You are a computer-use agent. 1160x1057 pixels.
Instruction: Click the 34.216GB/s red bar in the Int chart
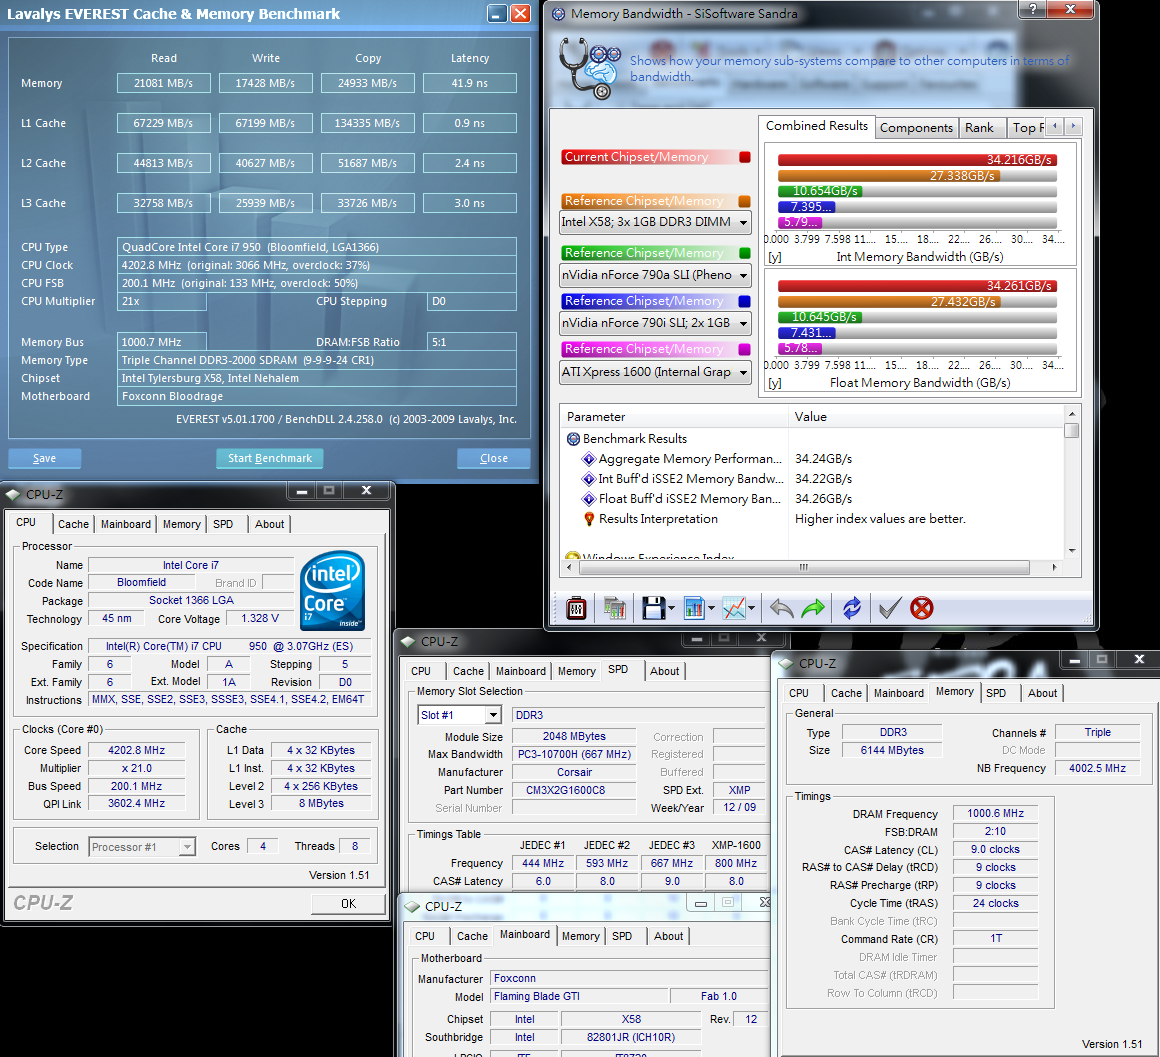click(x=917, y=160)
